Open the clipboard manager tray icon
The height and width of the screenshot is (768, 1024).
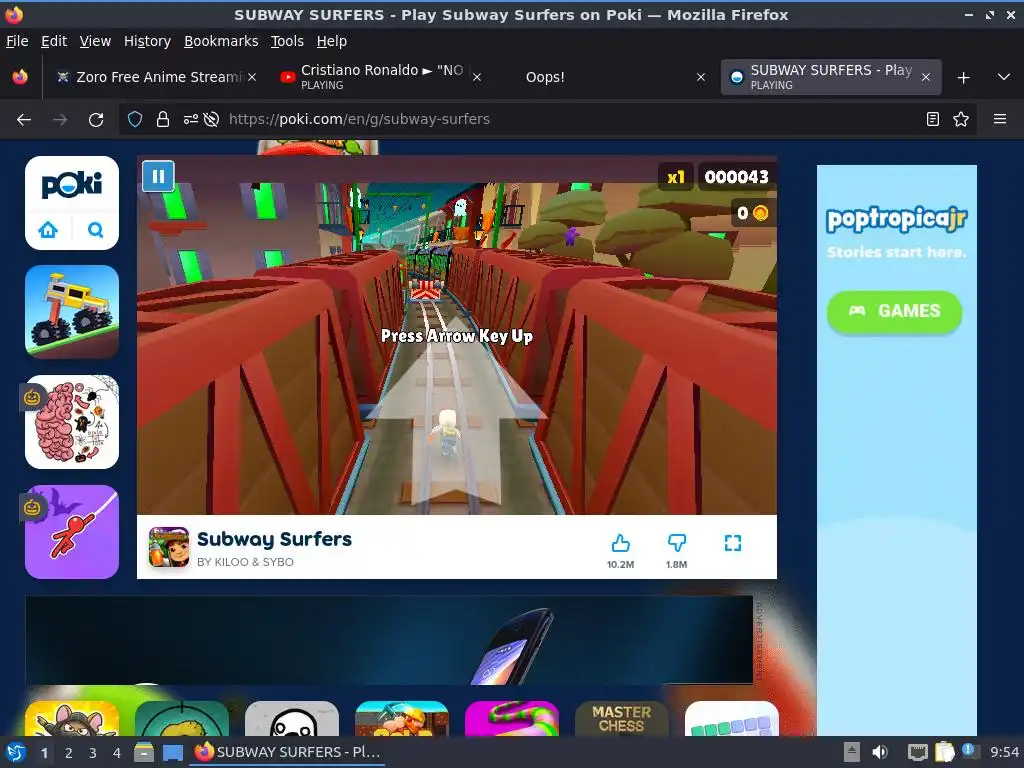pos(944,752)
